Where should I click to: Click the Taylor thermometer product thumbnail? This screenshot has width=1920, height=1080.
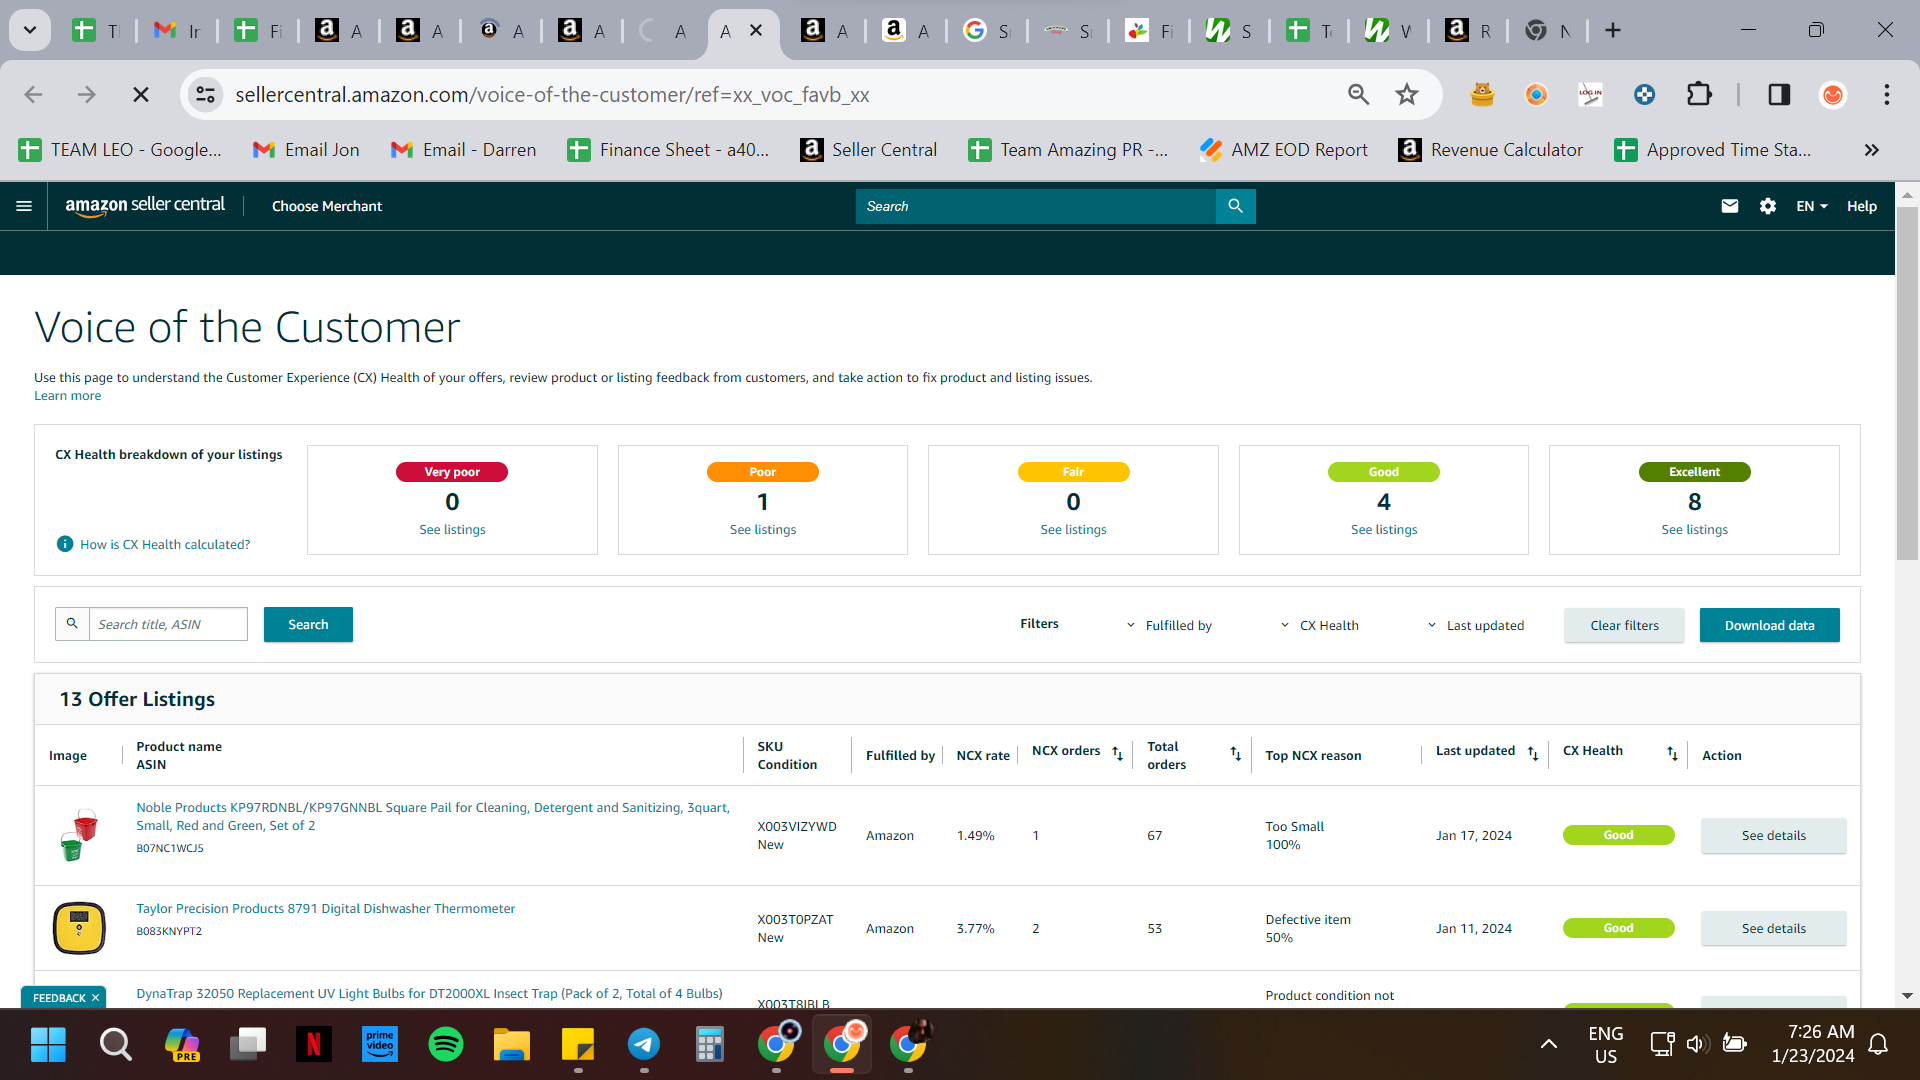point(79,928)
